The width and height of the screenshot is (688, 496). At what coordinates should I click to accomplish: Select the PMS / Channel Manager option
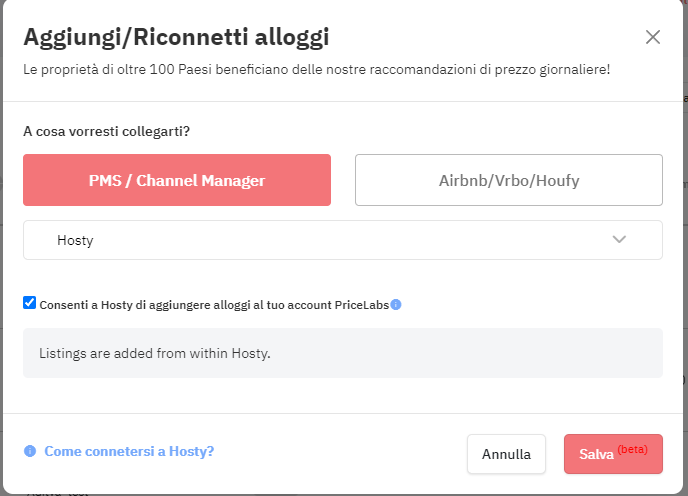pyautogui.click(x=177, y=180)
